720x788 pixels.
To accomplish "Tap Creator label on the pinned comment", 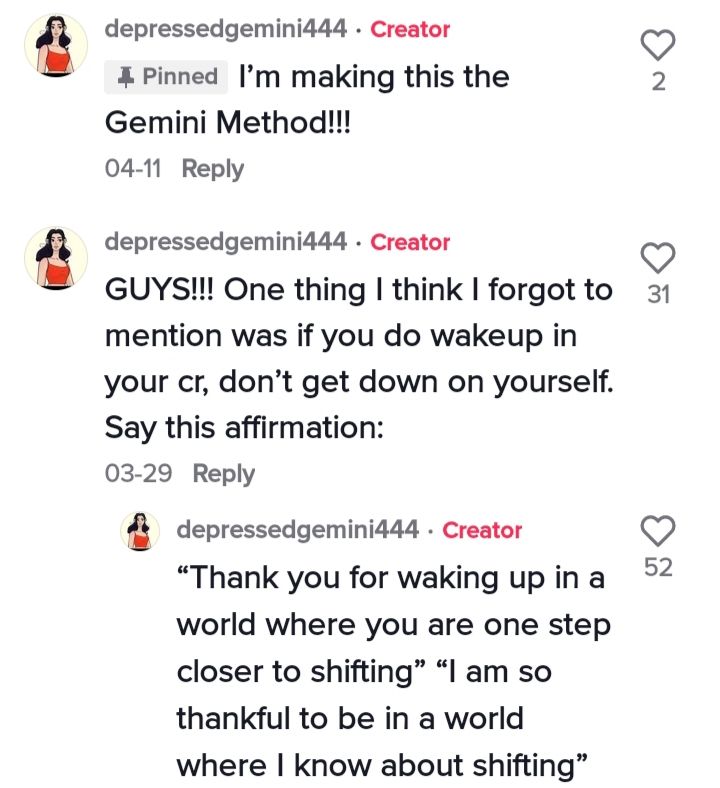I will (x=410, y=29).
